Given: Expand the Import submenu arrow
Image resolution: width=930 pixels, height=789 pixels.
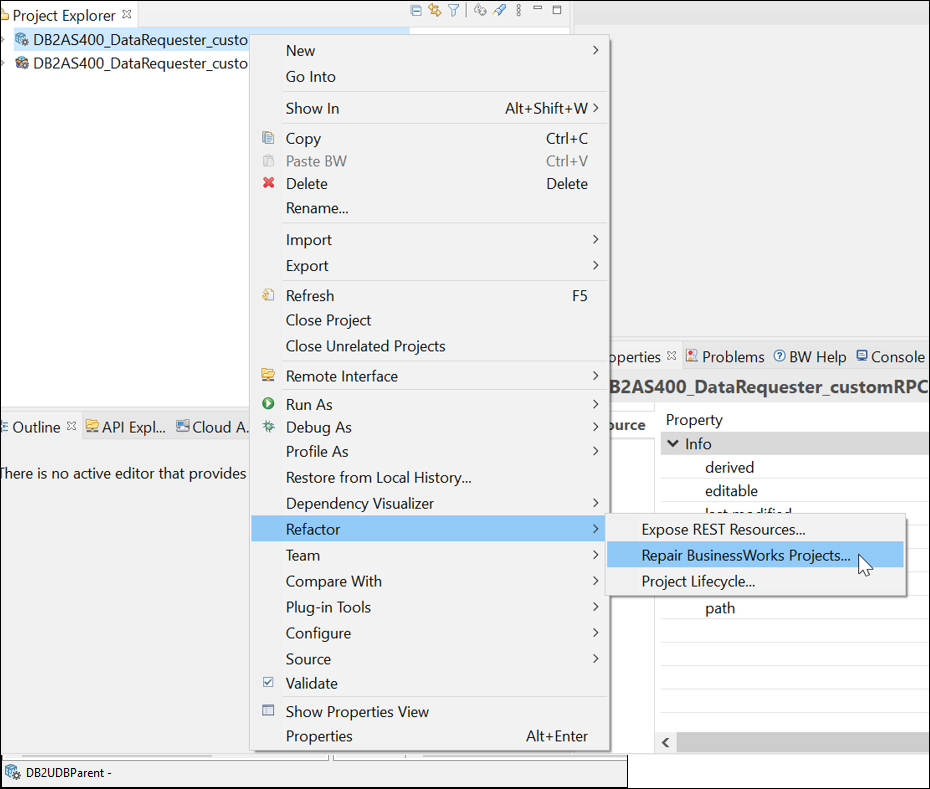Looking at the screenshot, I should [x=595, y=240].
